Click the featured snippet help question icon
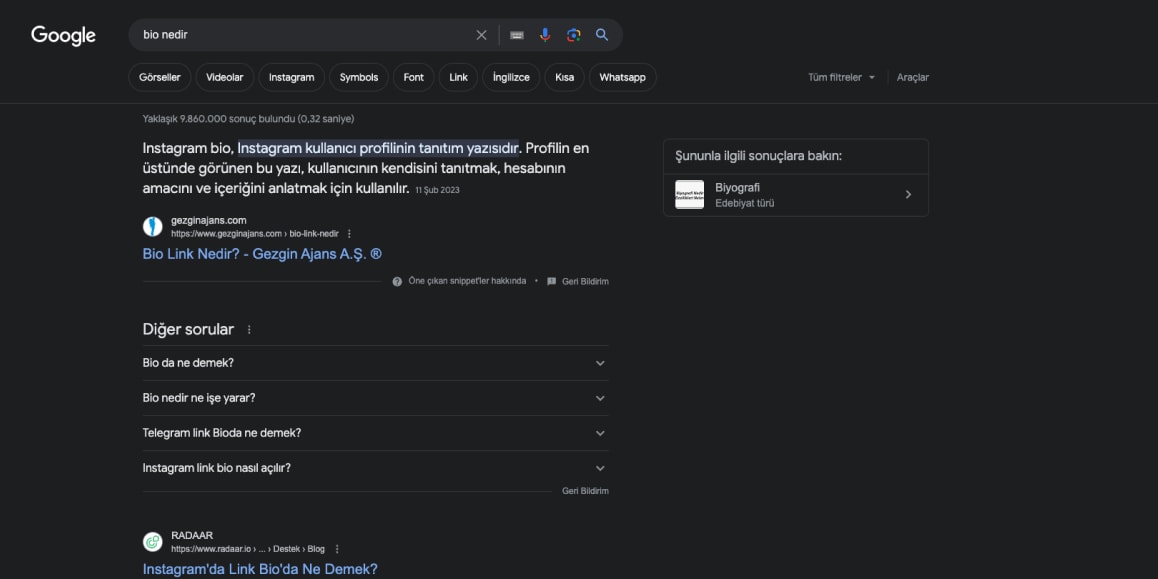This screenshot has width=1158, height=579. [x=397, y=281]
